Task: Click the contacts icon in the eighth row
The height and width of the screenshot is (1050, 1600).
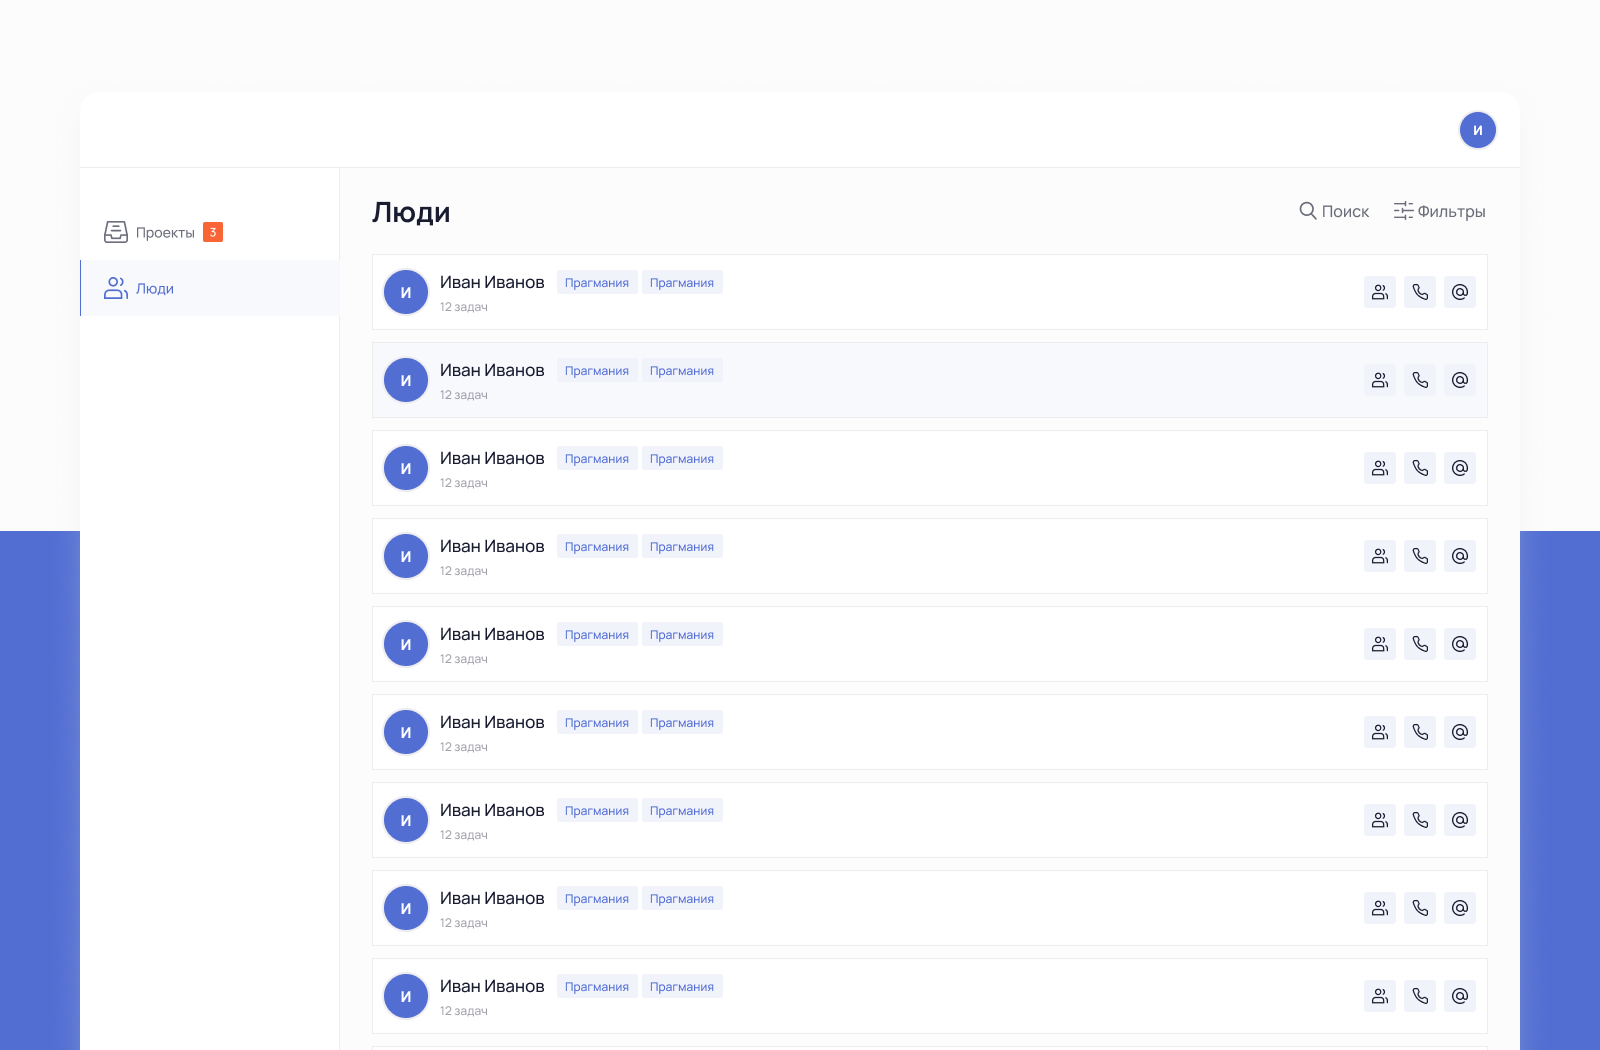Action: (x=1380, y=908)
